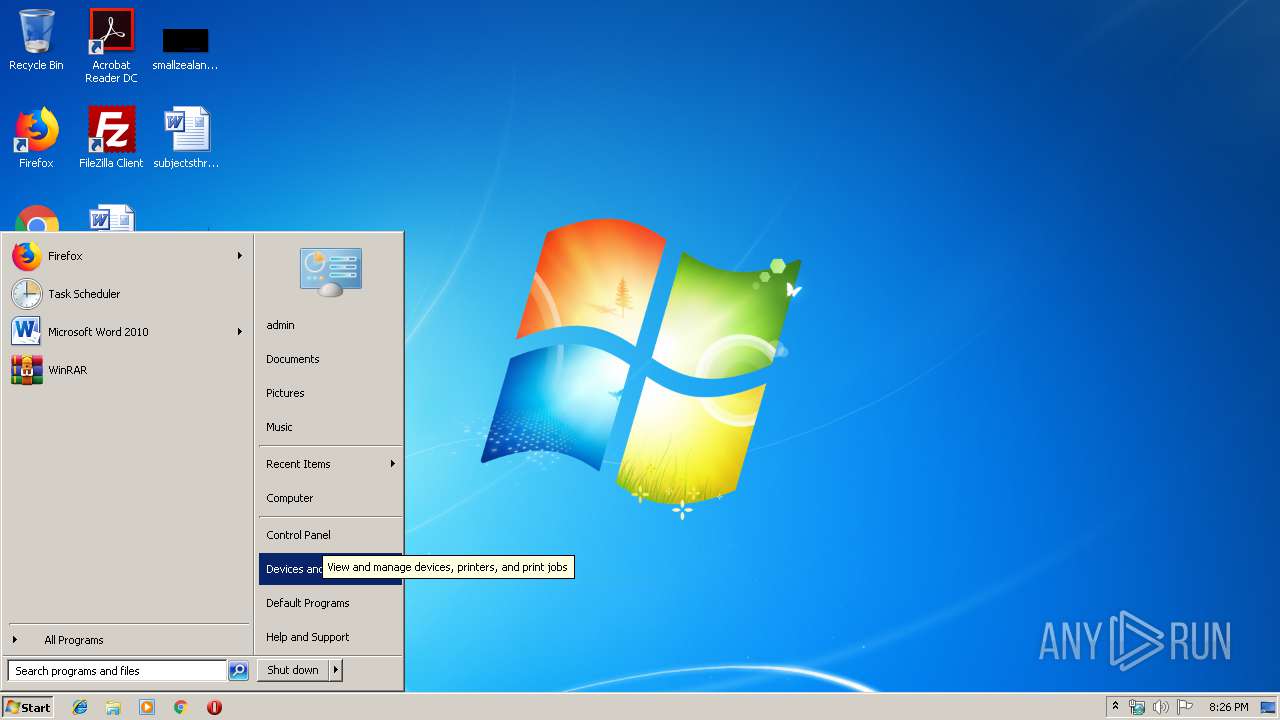Expand All Programs list
The width and height of the screenshot is (1280, 720).
point(127,640)
